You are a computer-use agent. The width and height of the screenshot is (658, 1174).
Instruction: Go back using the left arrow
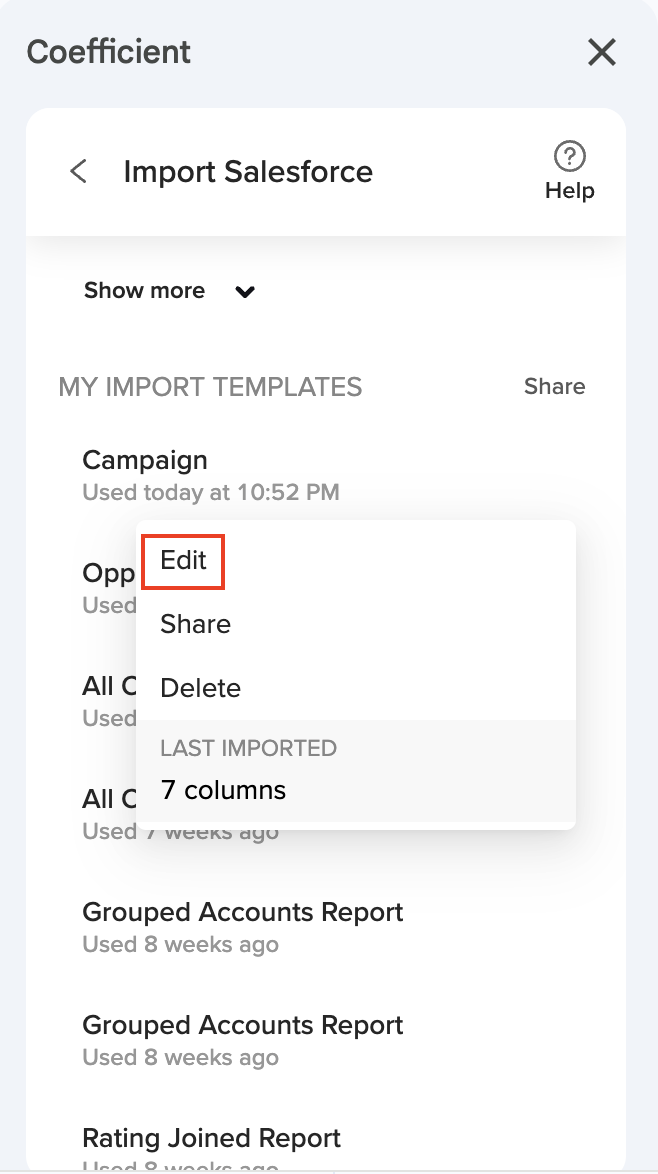[78, 171]
